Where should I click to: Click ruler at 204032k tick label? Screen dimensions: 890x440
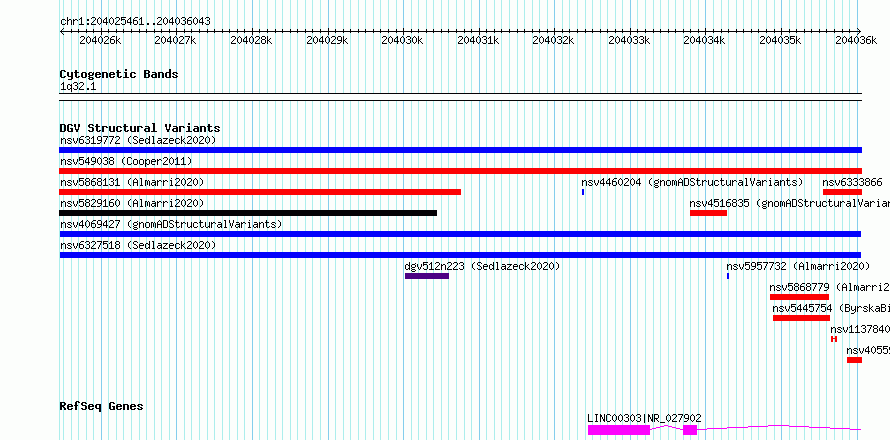tap(553, 40)
